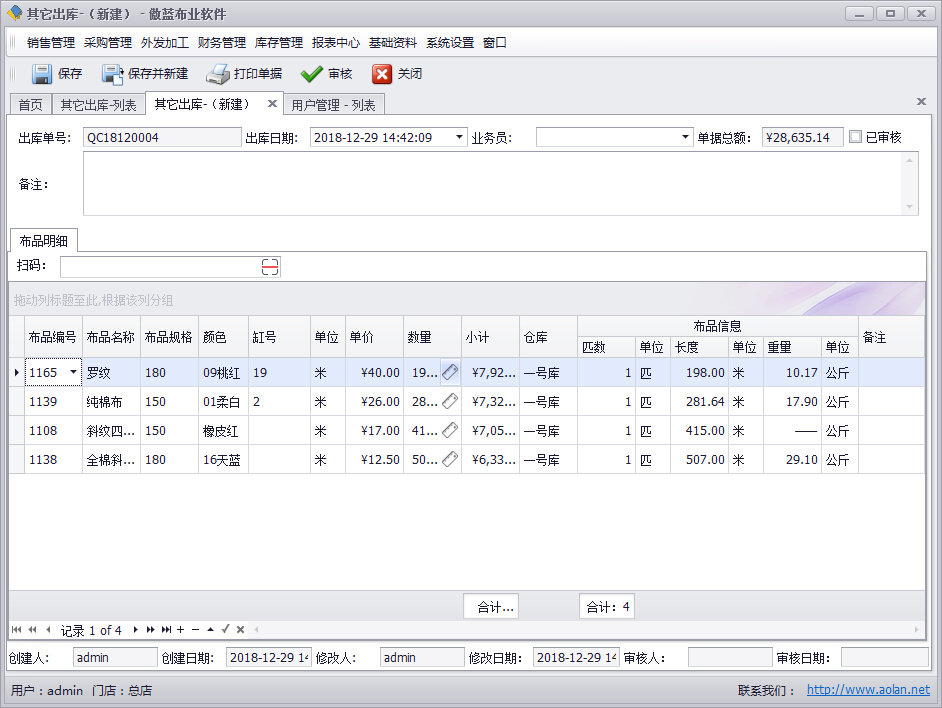Open the 库存管理 menu
This screenshot has width=942, height=708.
(x=278, y=43)
